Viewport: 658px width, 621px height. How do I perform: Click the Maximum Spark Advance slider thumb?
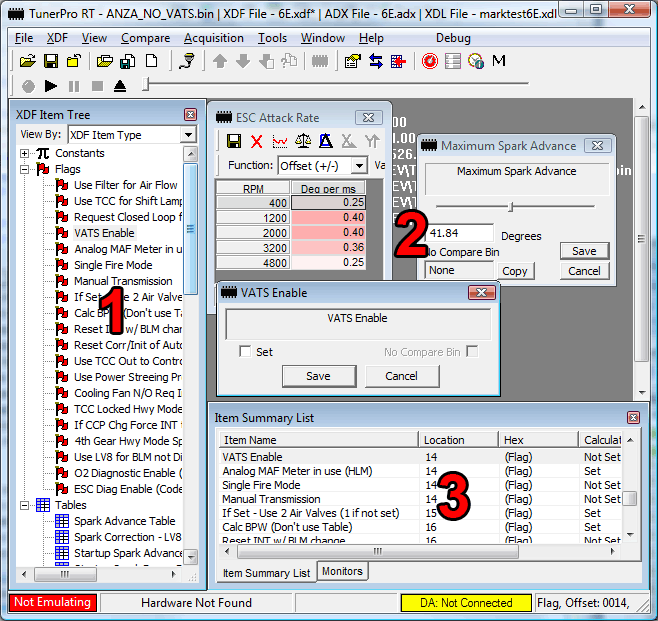pos(511,207)
